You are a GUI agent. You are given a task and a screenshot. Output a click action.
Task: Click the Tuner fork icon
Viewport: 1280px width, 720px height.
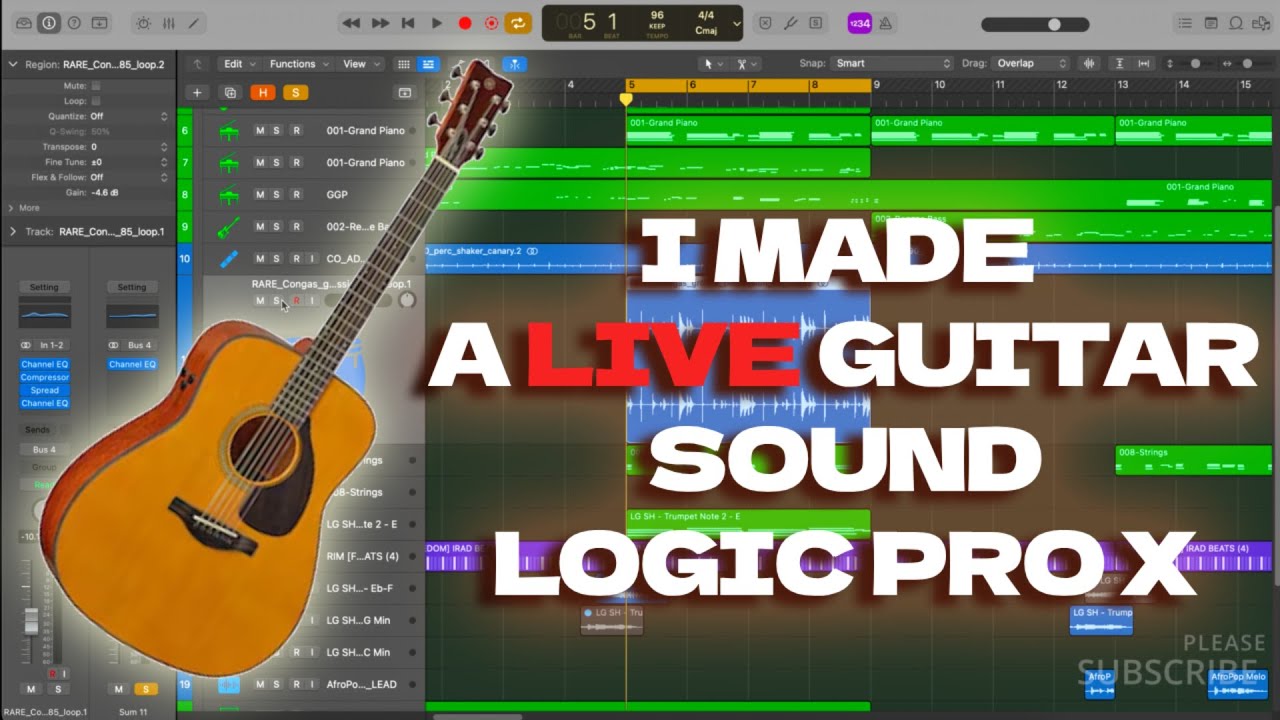coord(791,22)
